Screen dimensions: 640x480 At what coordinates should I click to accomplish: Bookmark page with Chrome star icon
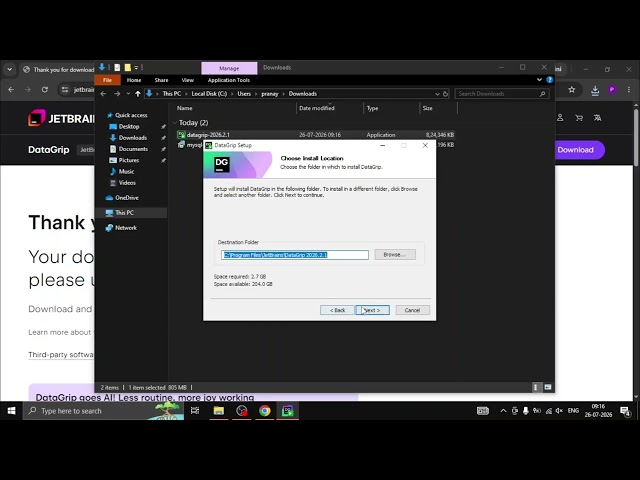(x=571, y=89)
